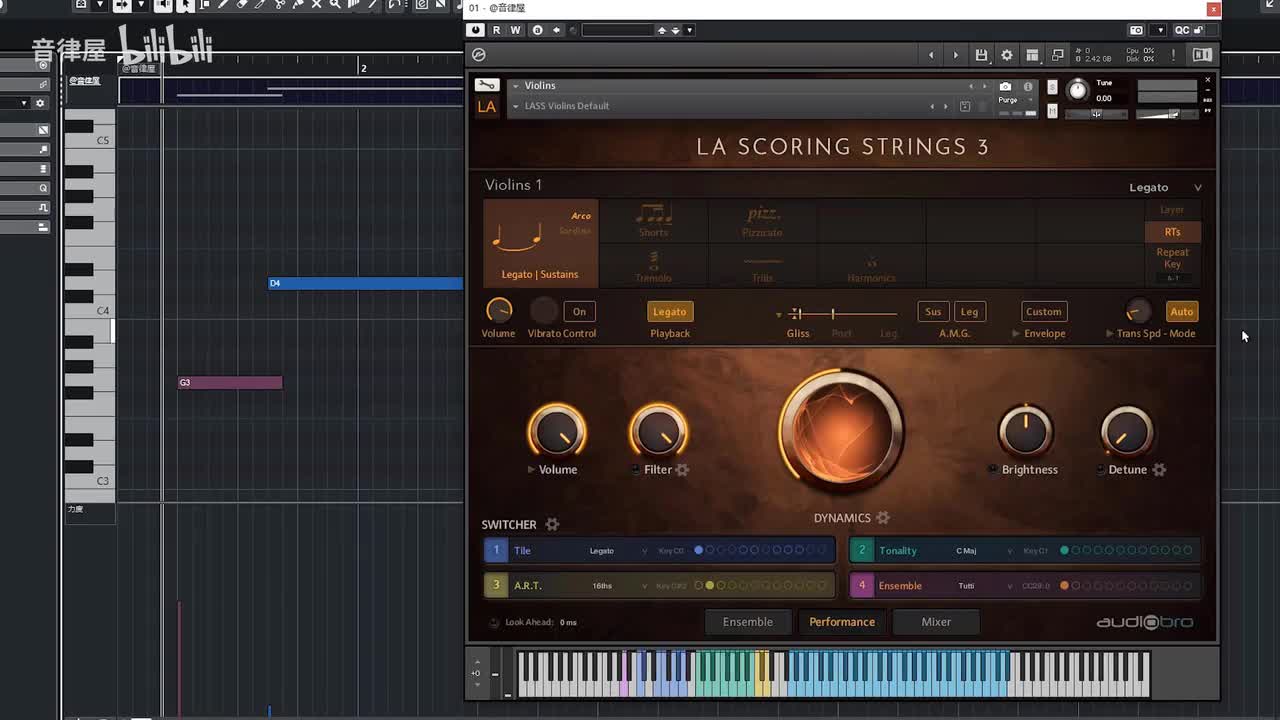Toggle the Legato Playback button
Image resolution: width=1280 pixels, height=720 pixels.
coord(669,312)
